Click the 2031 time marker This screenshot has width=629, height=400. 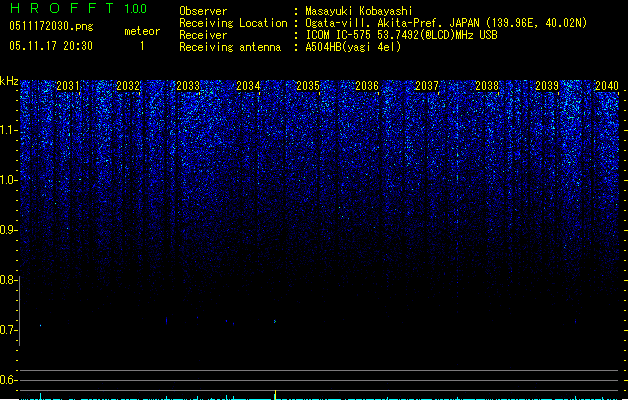pos(68,86)
